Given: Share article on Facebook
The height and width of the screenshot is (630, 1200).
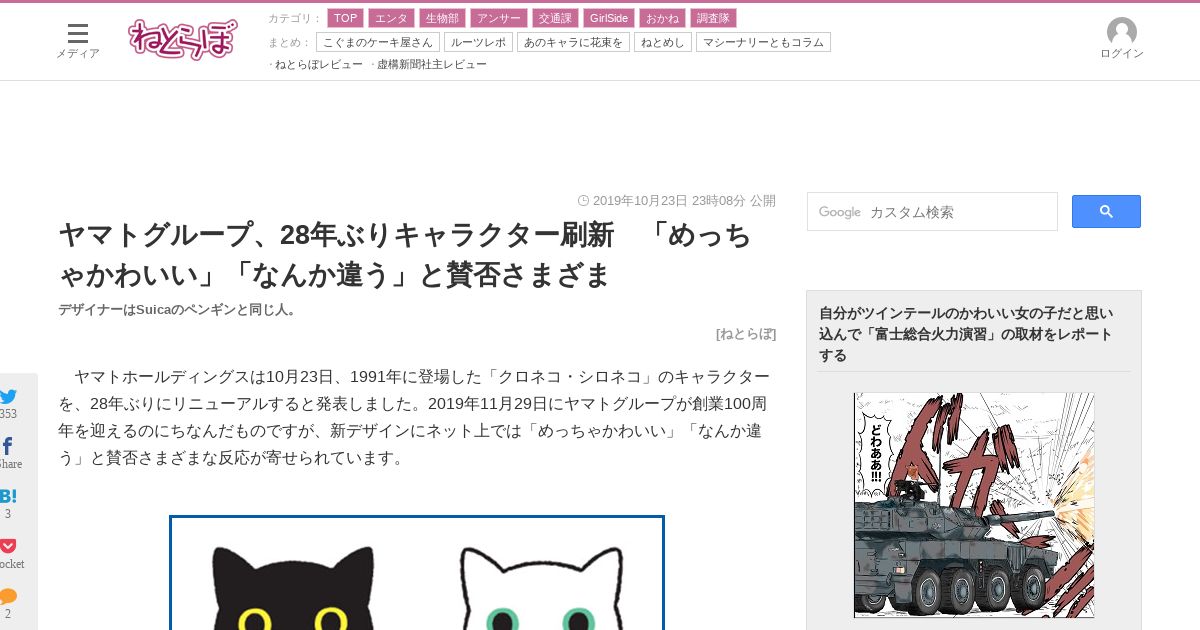Looking at the screenshot, I should point(7,446).
